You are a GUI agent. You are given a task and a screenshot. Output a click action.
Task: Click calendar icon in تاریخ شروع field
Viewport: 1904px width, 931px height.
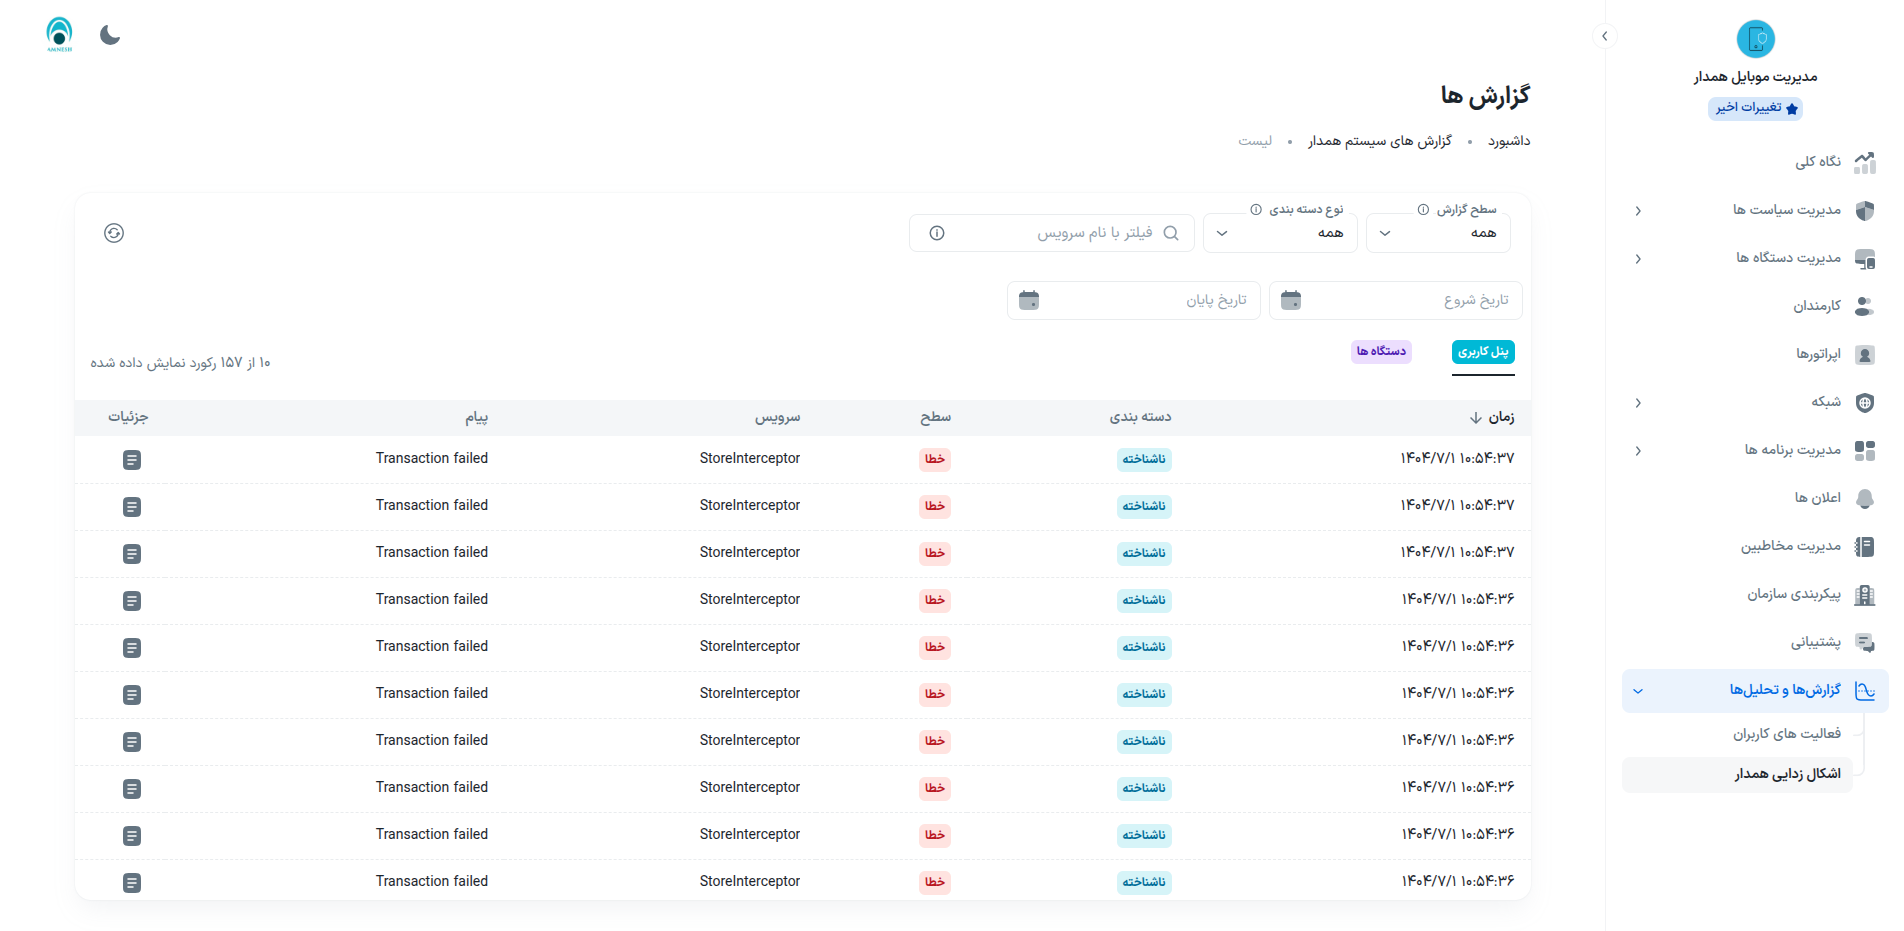1291,300
